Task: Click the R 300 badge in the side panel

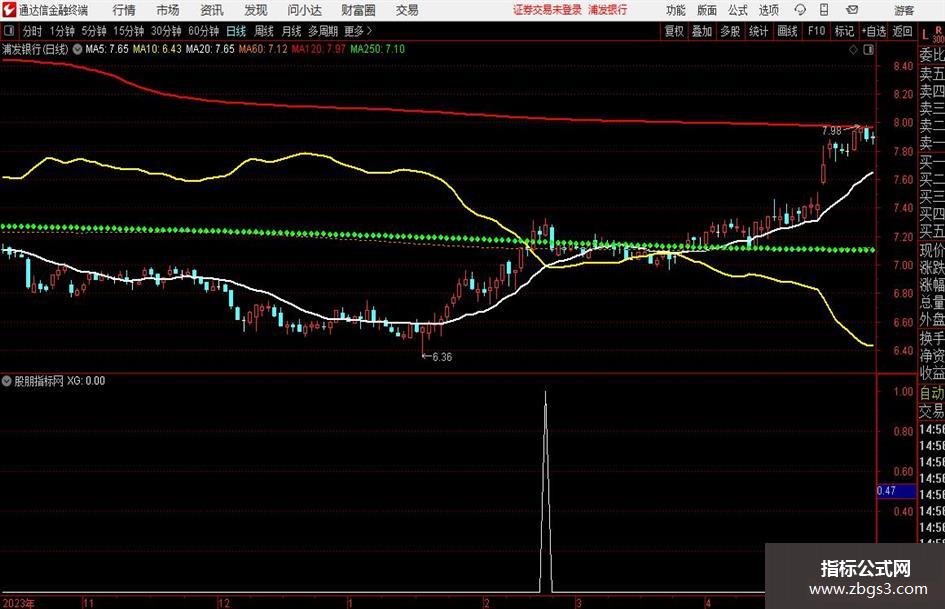Action: tap(938, 34)
